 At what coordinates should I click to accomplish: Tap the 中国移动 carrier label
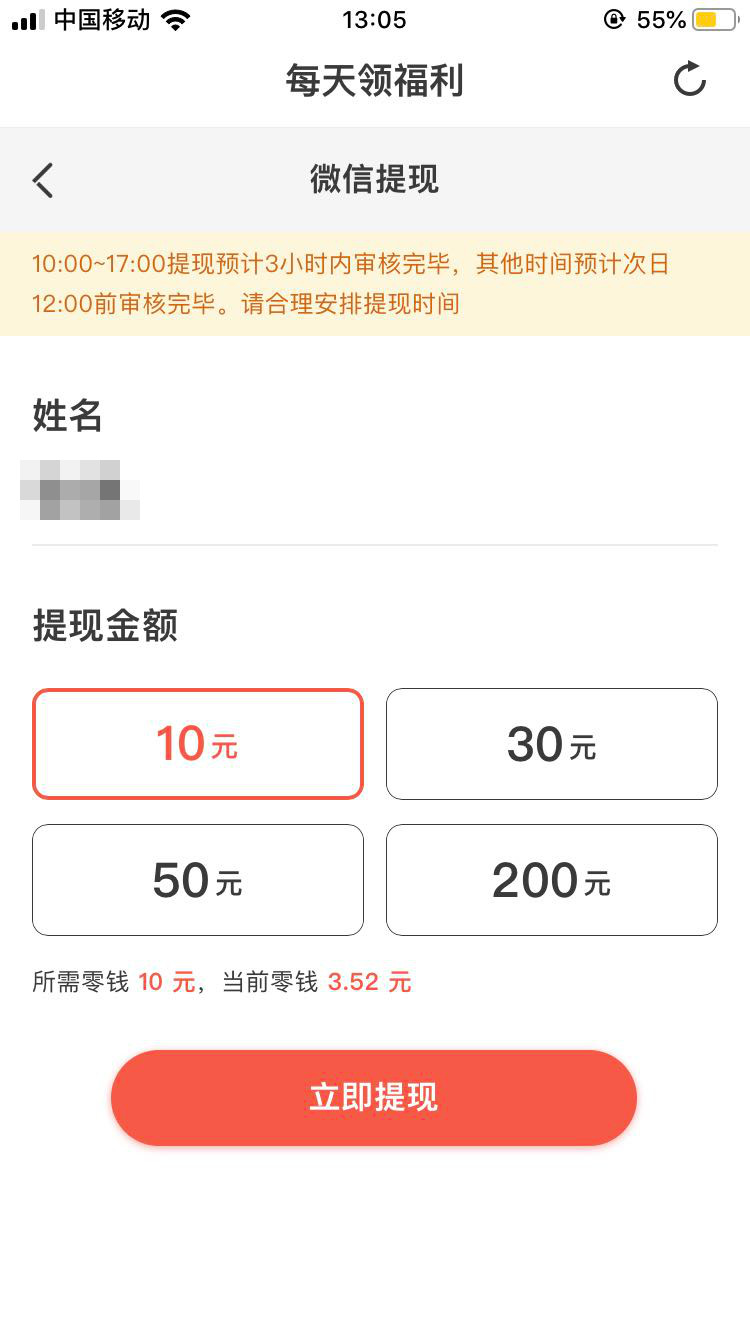(102, 20)
